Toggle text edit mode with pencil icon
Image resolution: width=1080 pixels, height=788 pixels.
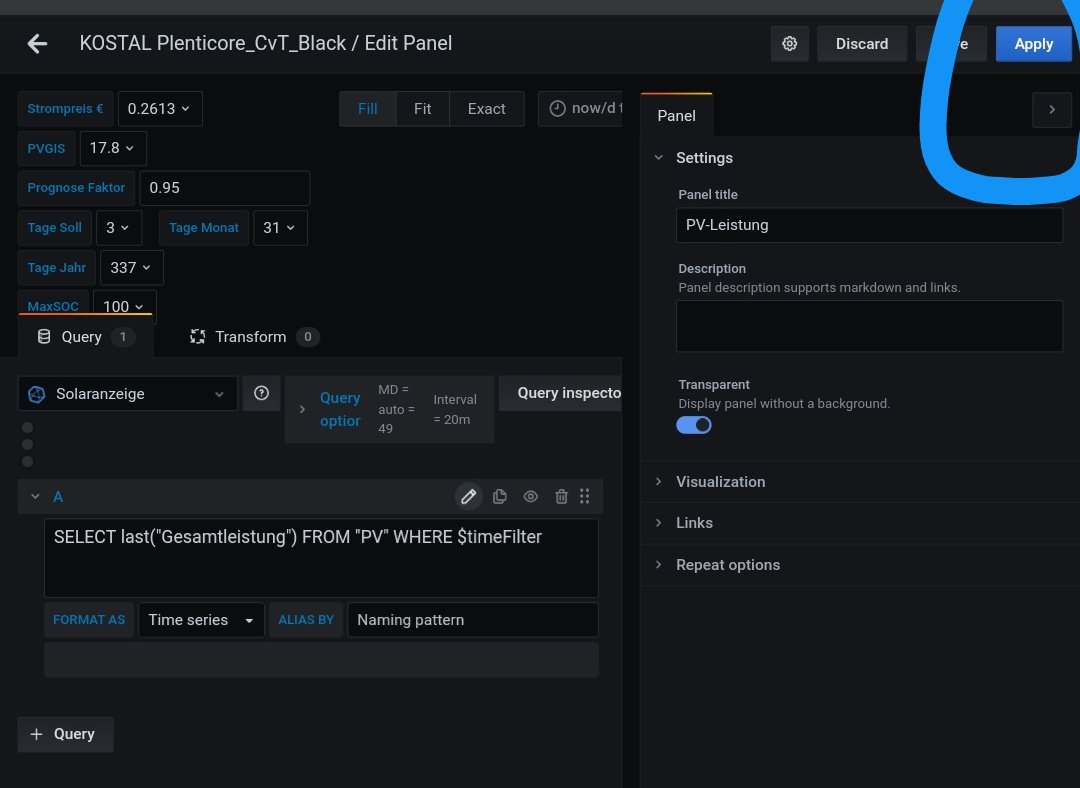point(468,496)
